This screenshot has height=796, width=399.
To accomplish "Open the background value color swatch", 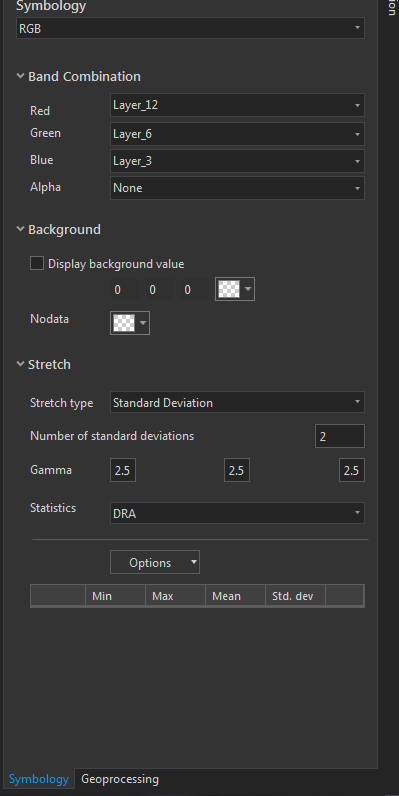I will 235,289.
